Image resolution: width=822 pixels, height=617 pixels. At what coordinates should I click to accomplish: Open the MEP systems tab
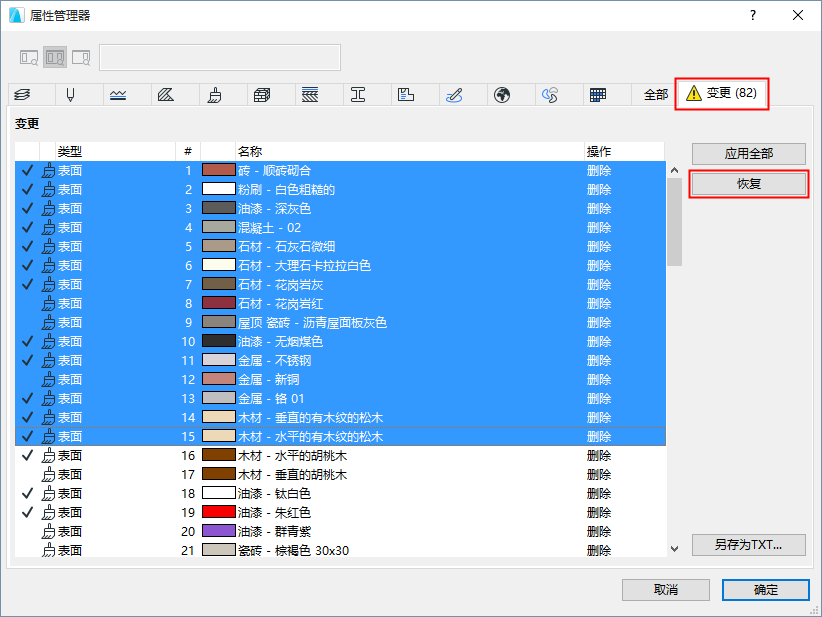454,95
